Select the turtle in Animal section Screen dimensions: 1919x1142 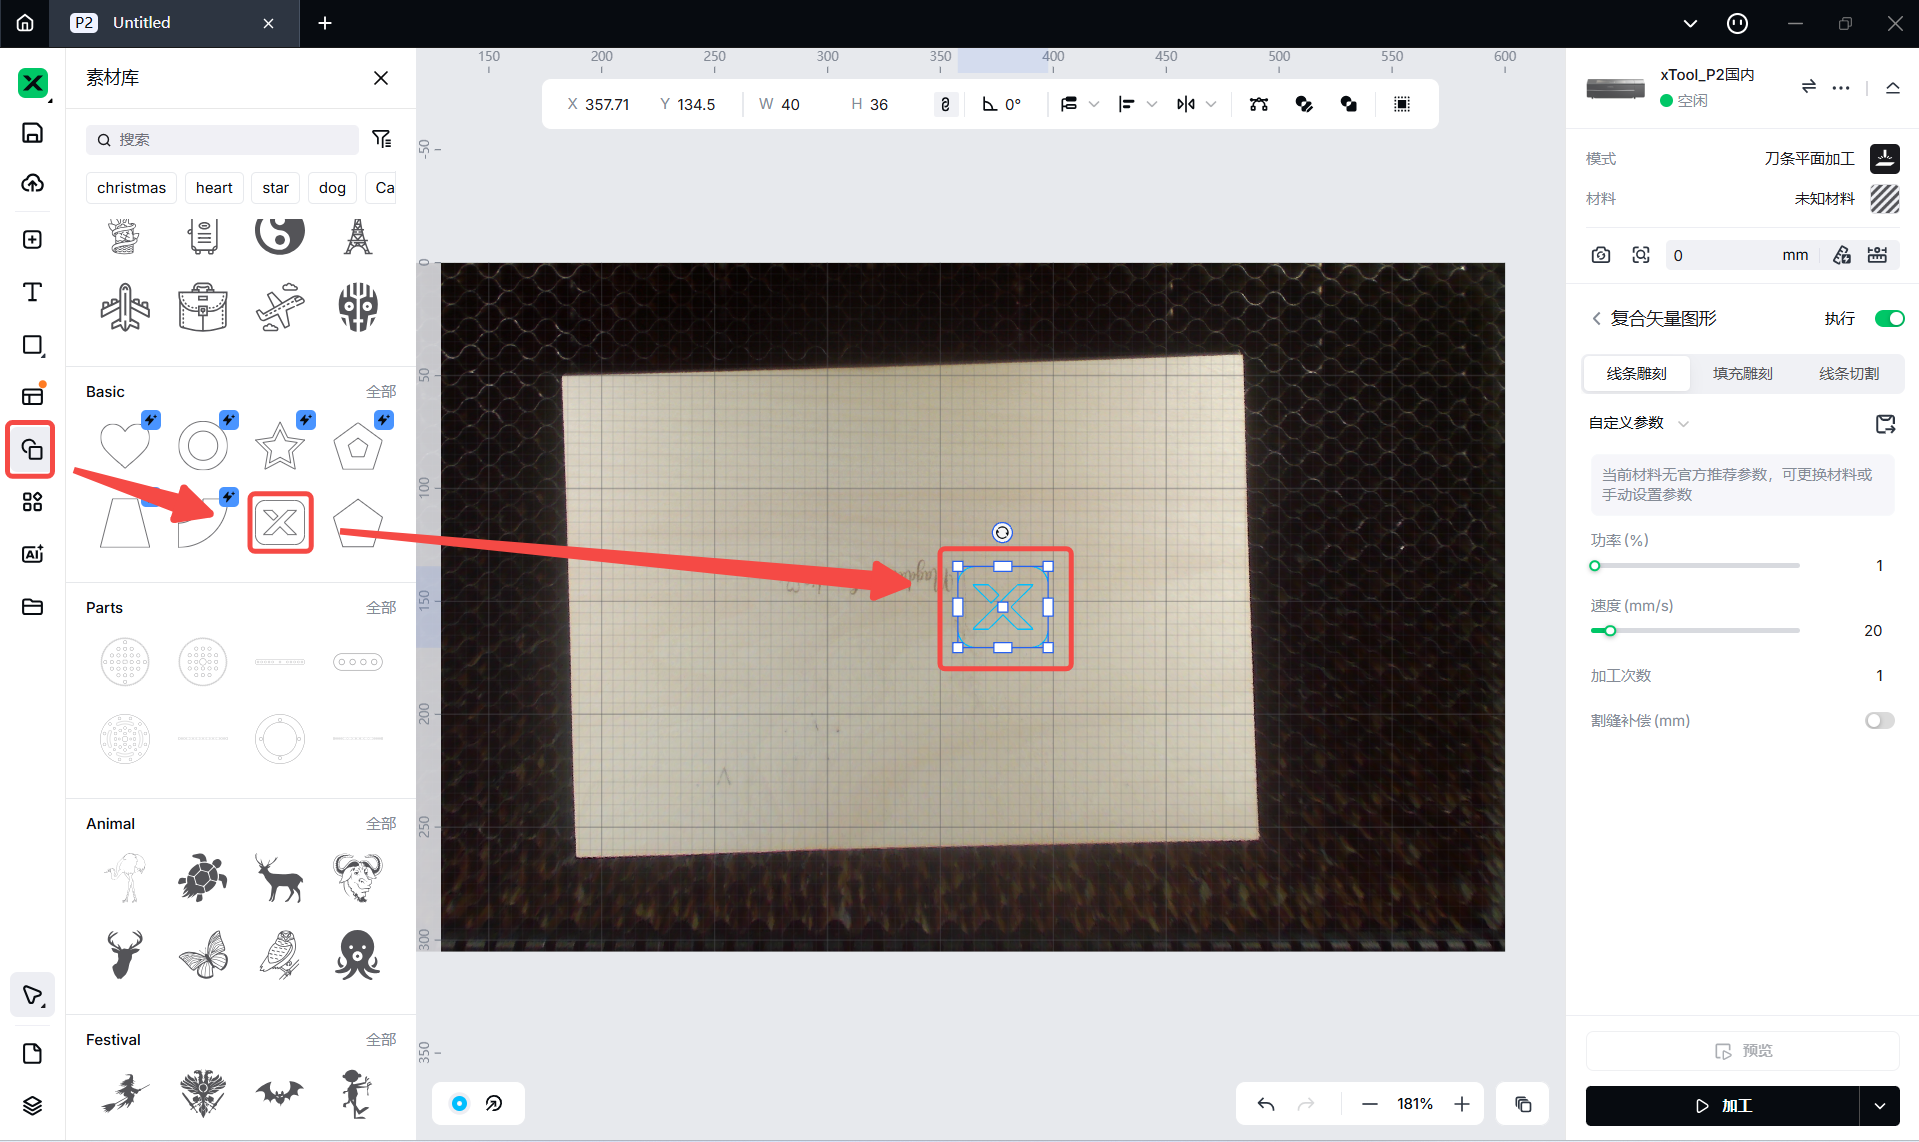pos(203,877)
